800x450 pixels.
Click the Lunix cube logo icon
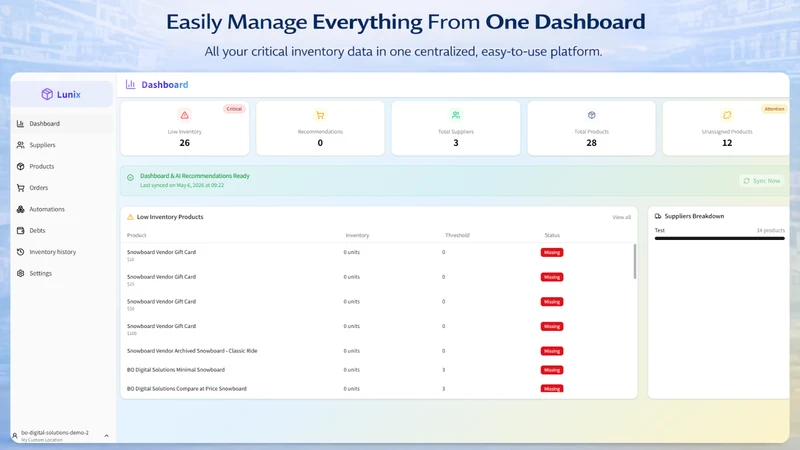[47, 94]
